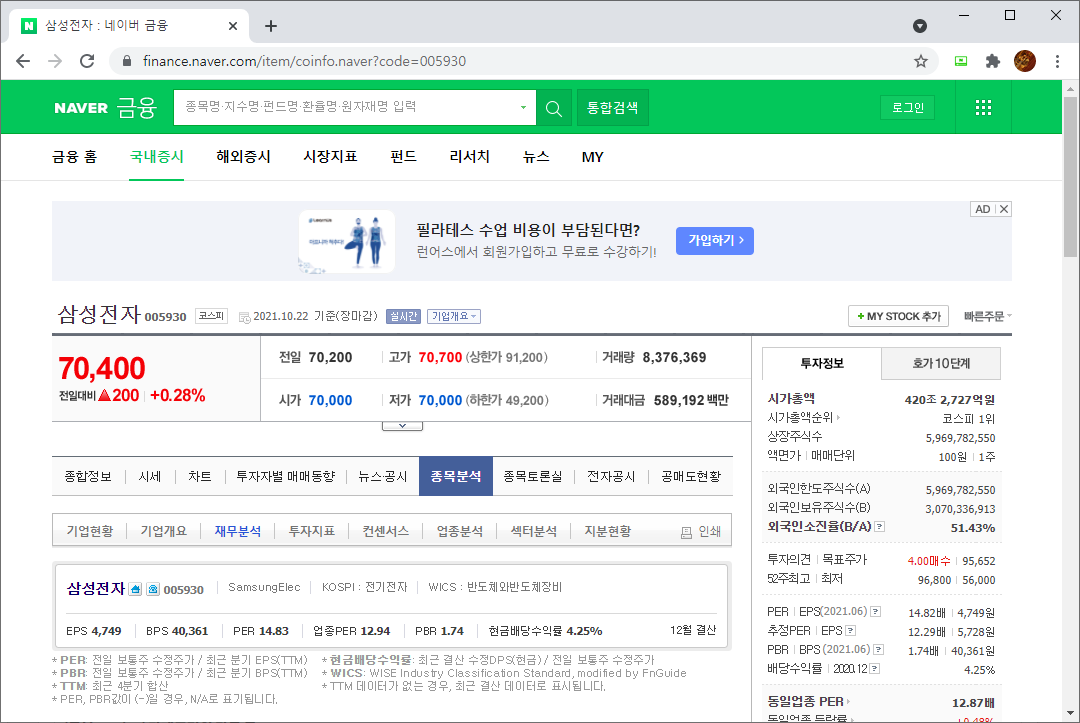The width and height of the screenshot is (1080, 723).
Task: Click the search magnifier button
Action: tap(554, 108)
